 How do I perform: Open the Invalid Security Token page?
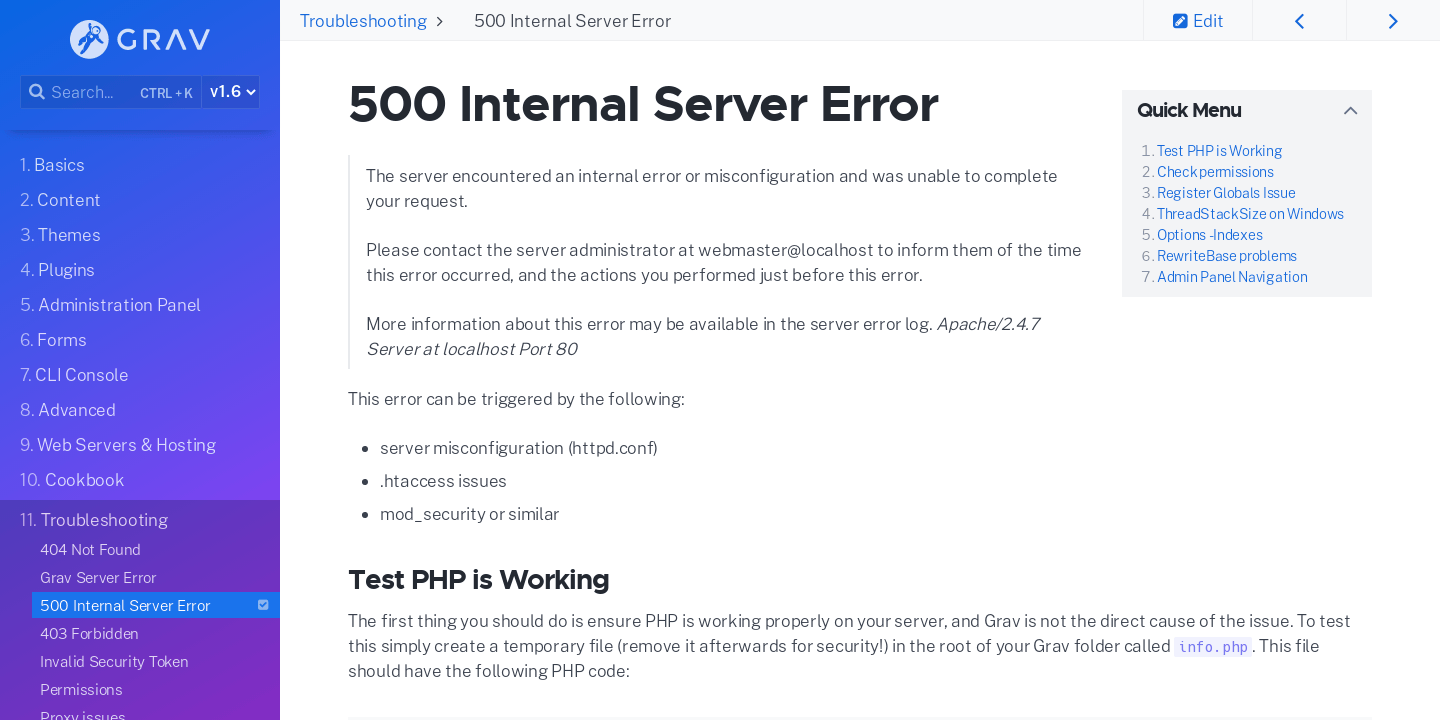click(114, 662)
